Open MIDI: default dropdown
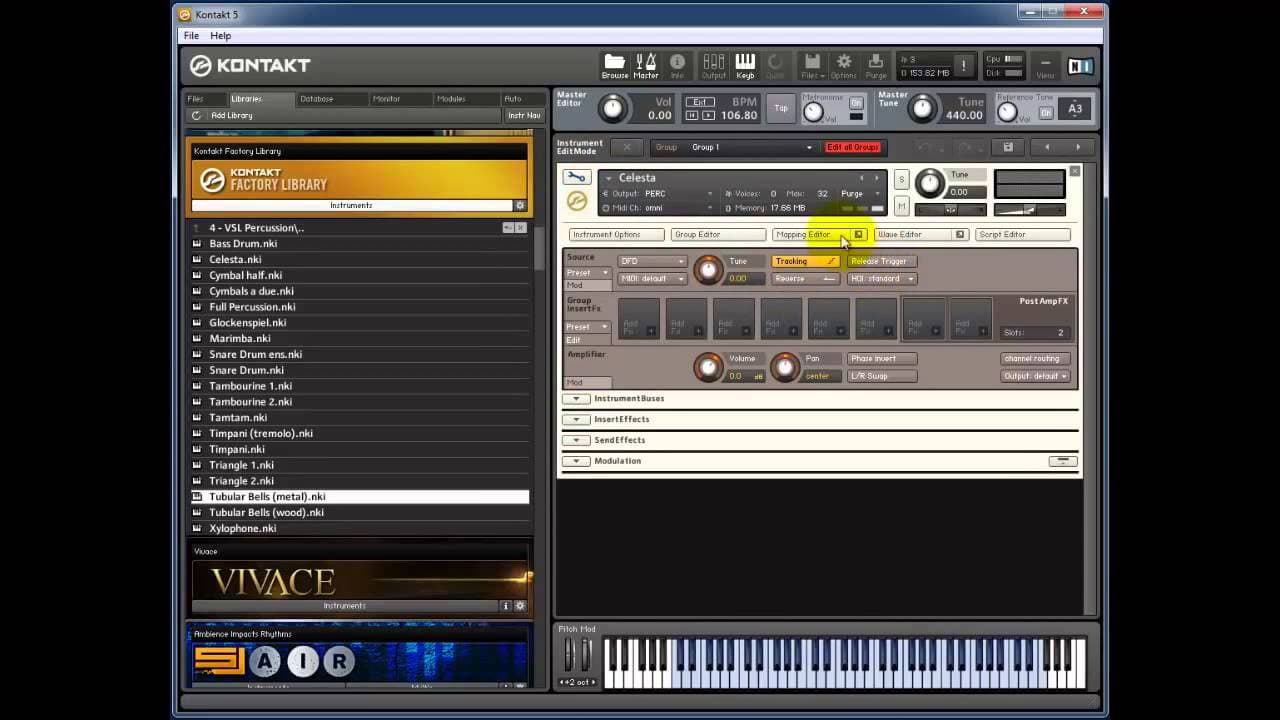This screenshot has height=720, width=1280. click(x=652, y=279)
